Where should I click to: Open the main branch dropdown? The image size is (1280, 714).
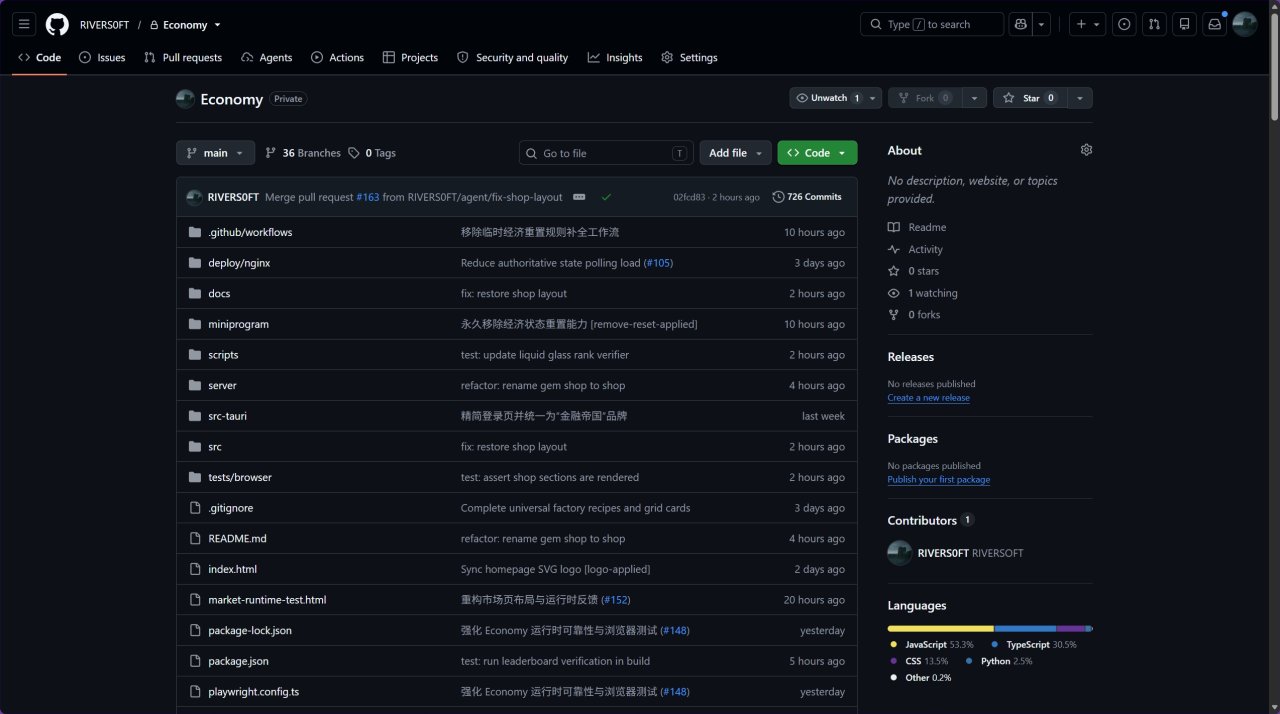tap(215, 153)
